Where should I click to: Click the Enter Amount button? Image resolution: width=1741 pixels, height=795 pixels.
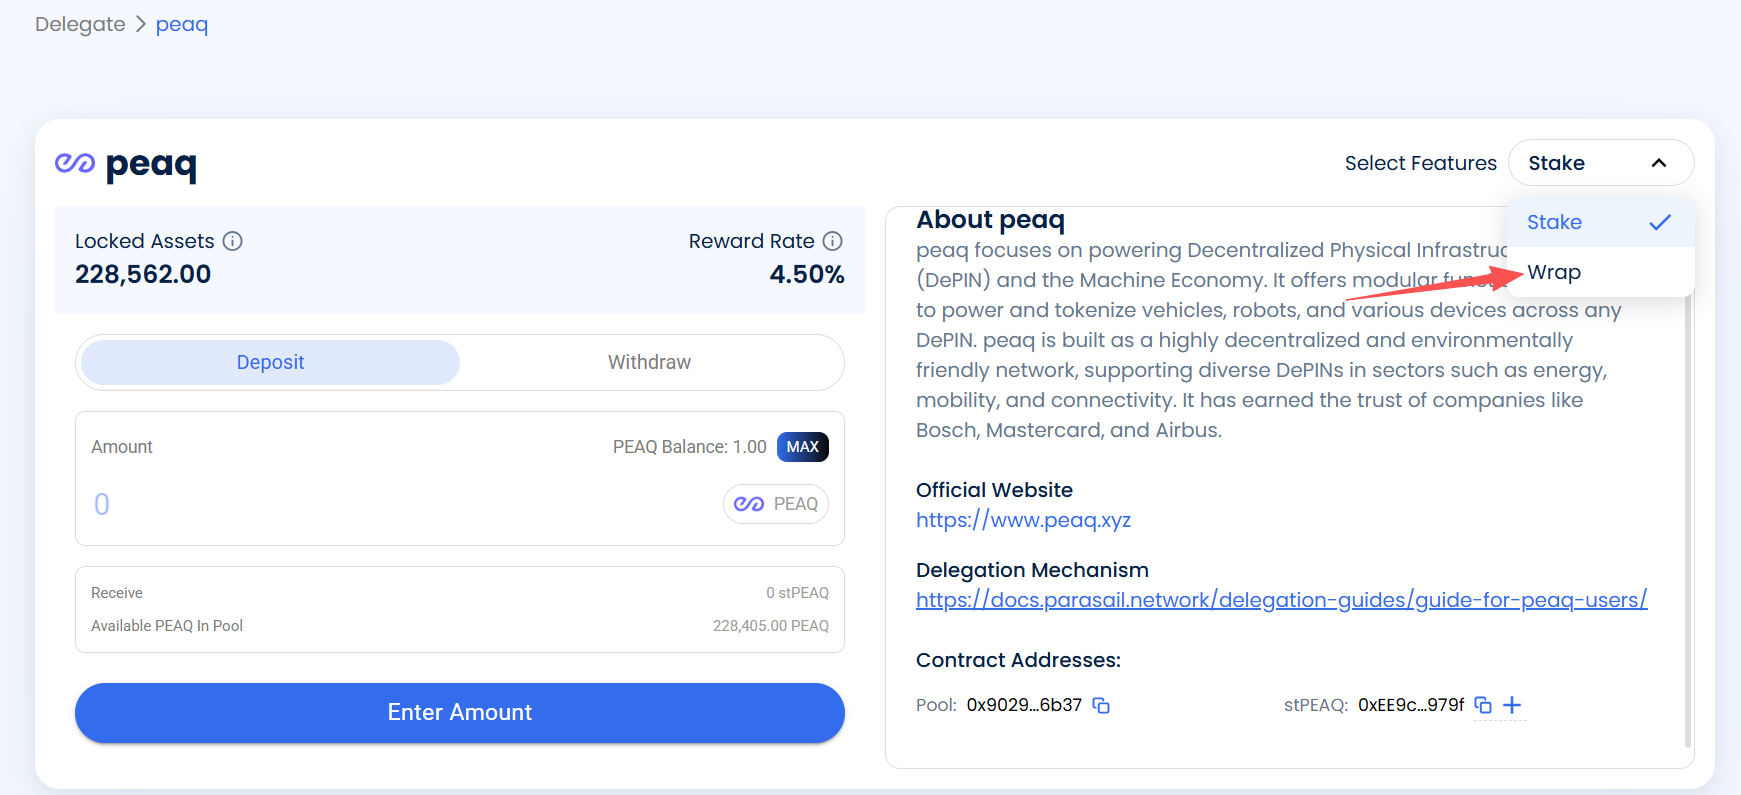tap(460, 712)
